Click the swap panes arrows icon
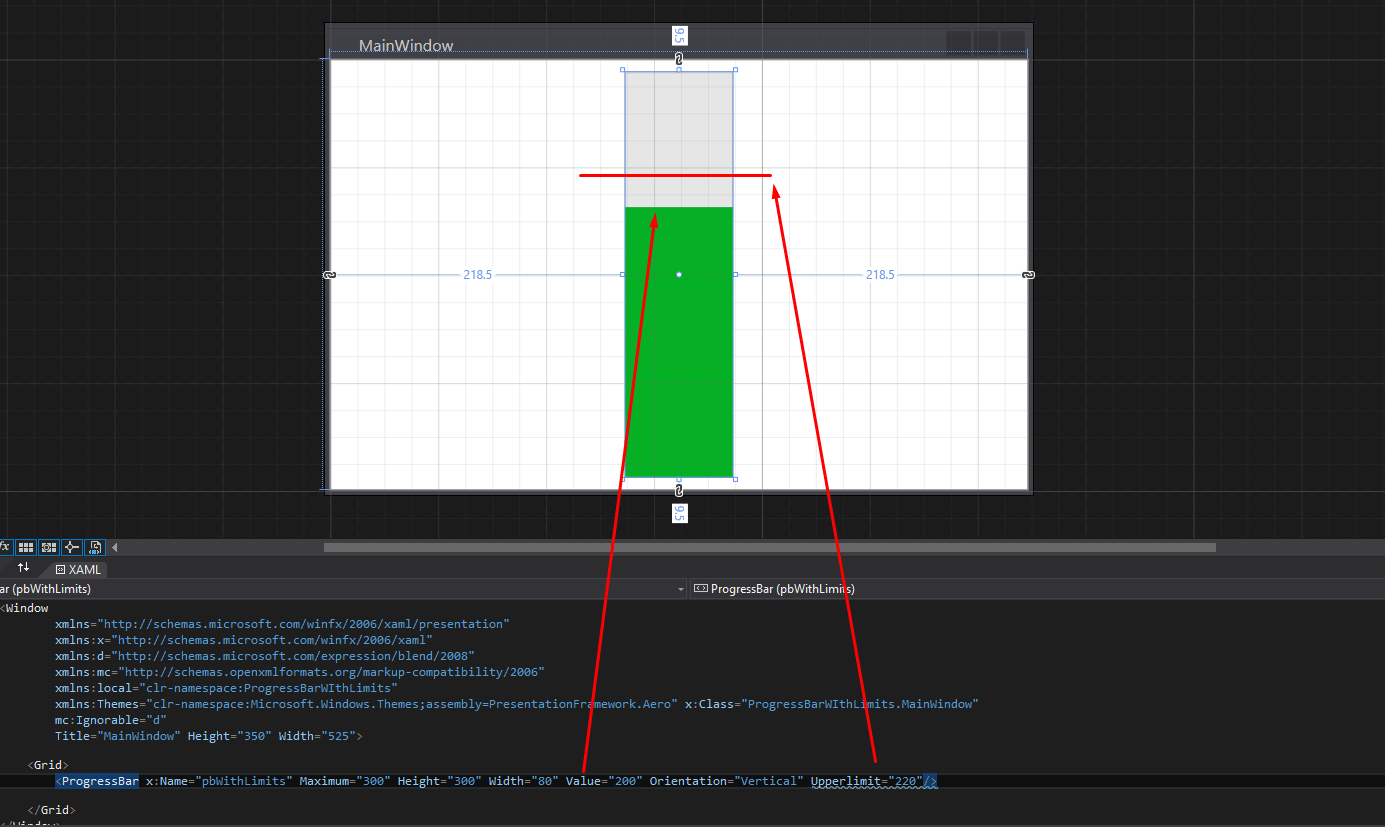The height and width of the screenshot is (827, 1385). [23, 568]
